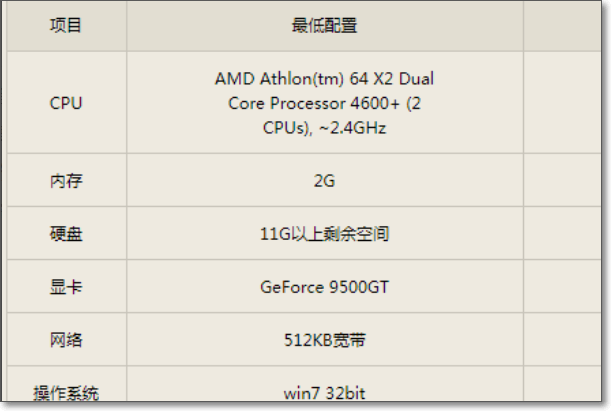Select the 显卡 row label
611x411 pixels.
[66, 287]
